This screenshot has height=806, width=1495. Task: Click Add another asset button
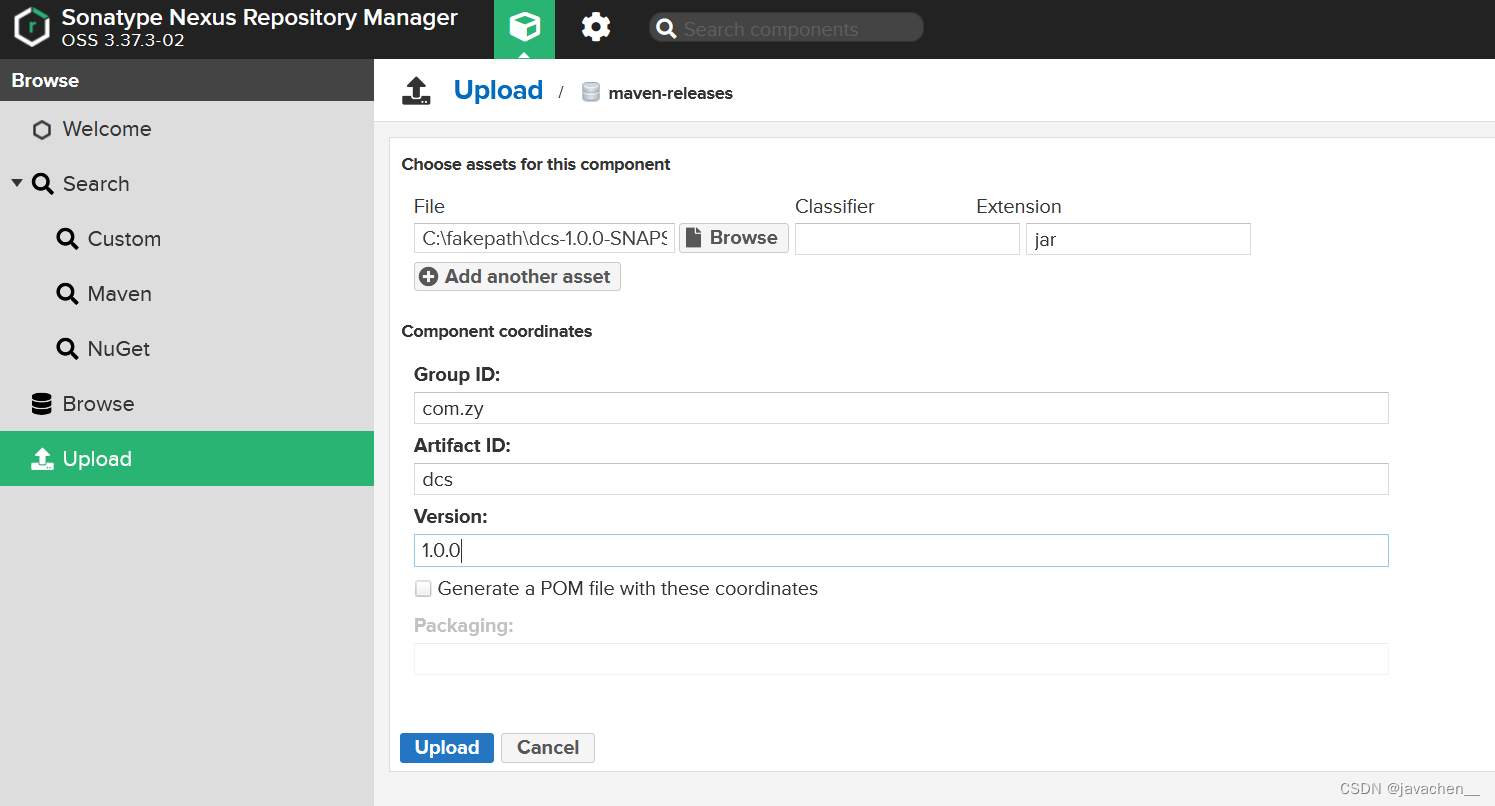517,277
